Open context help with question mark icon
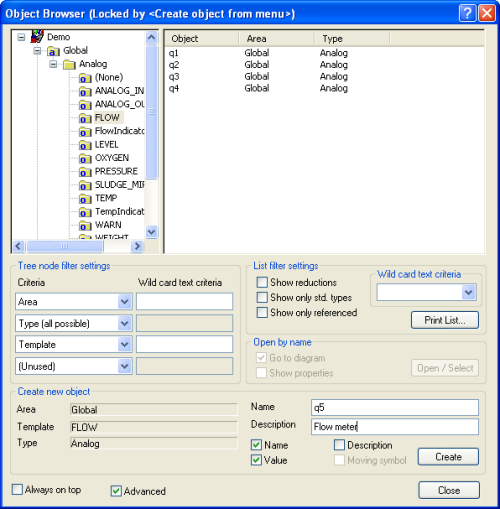The image size is (500, 509). [467, 14]
